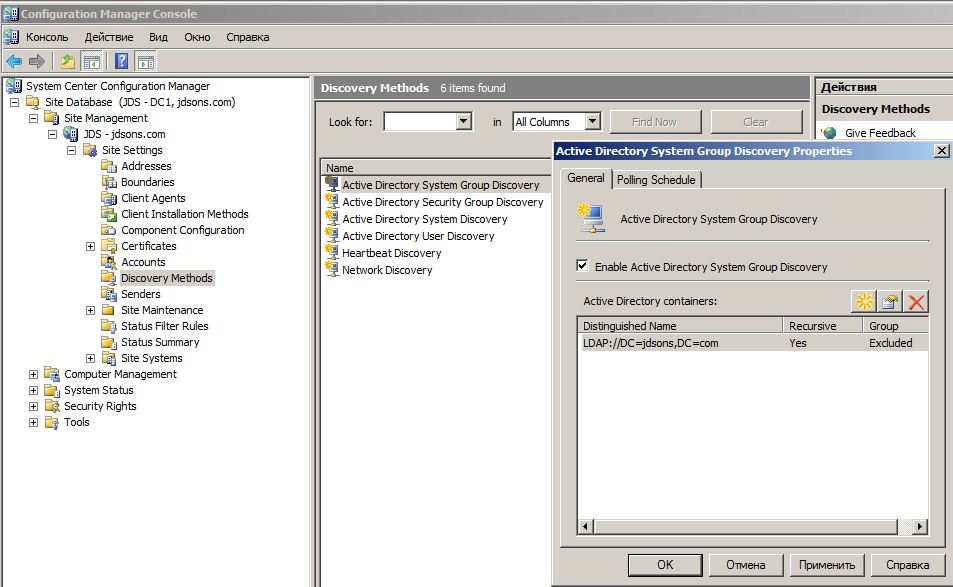Close the Discovery Properties dialog
Screen dimensions: 953x587
pyautogui.click(x=941, y=151)
